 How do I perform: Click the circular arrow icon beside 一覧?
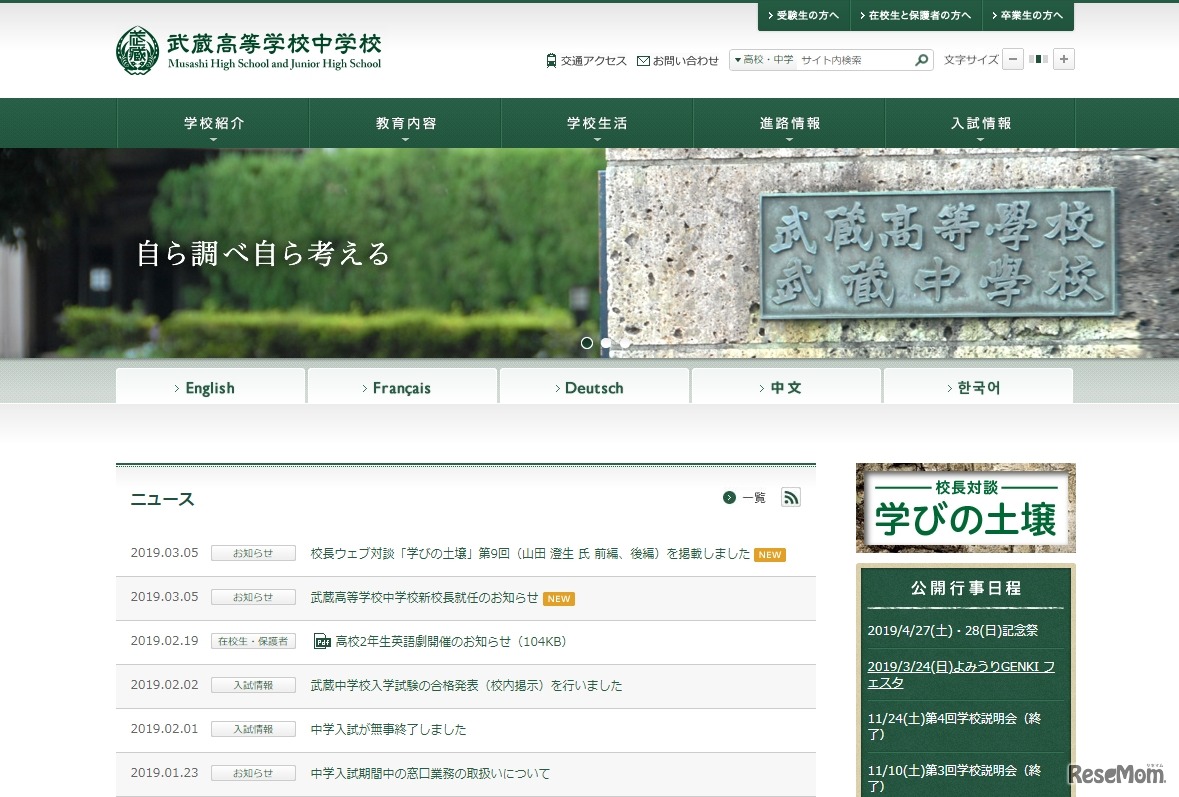point(729,497)
